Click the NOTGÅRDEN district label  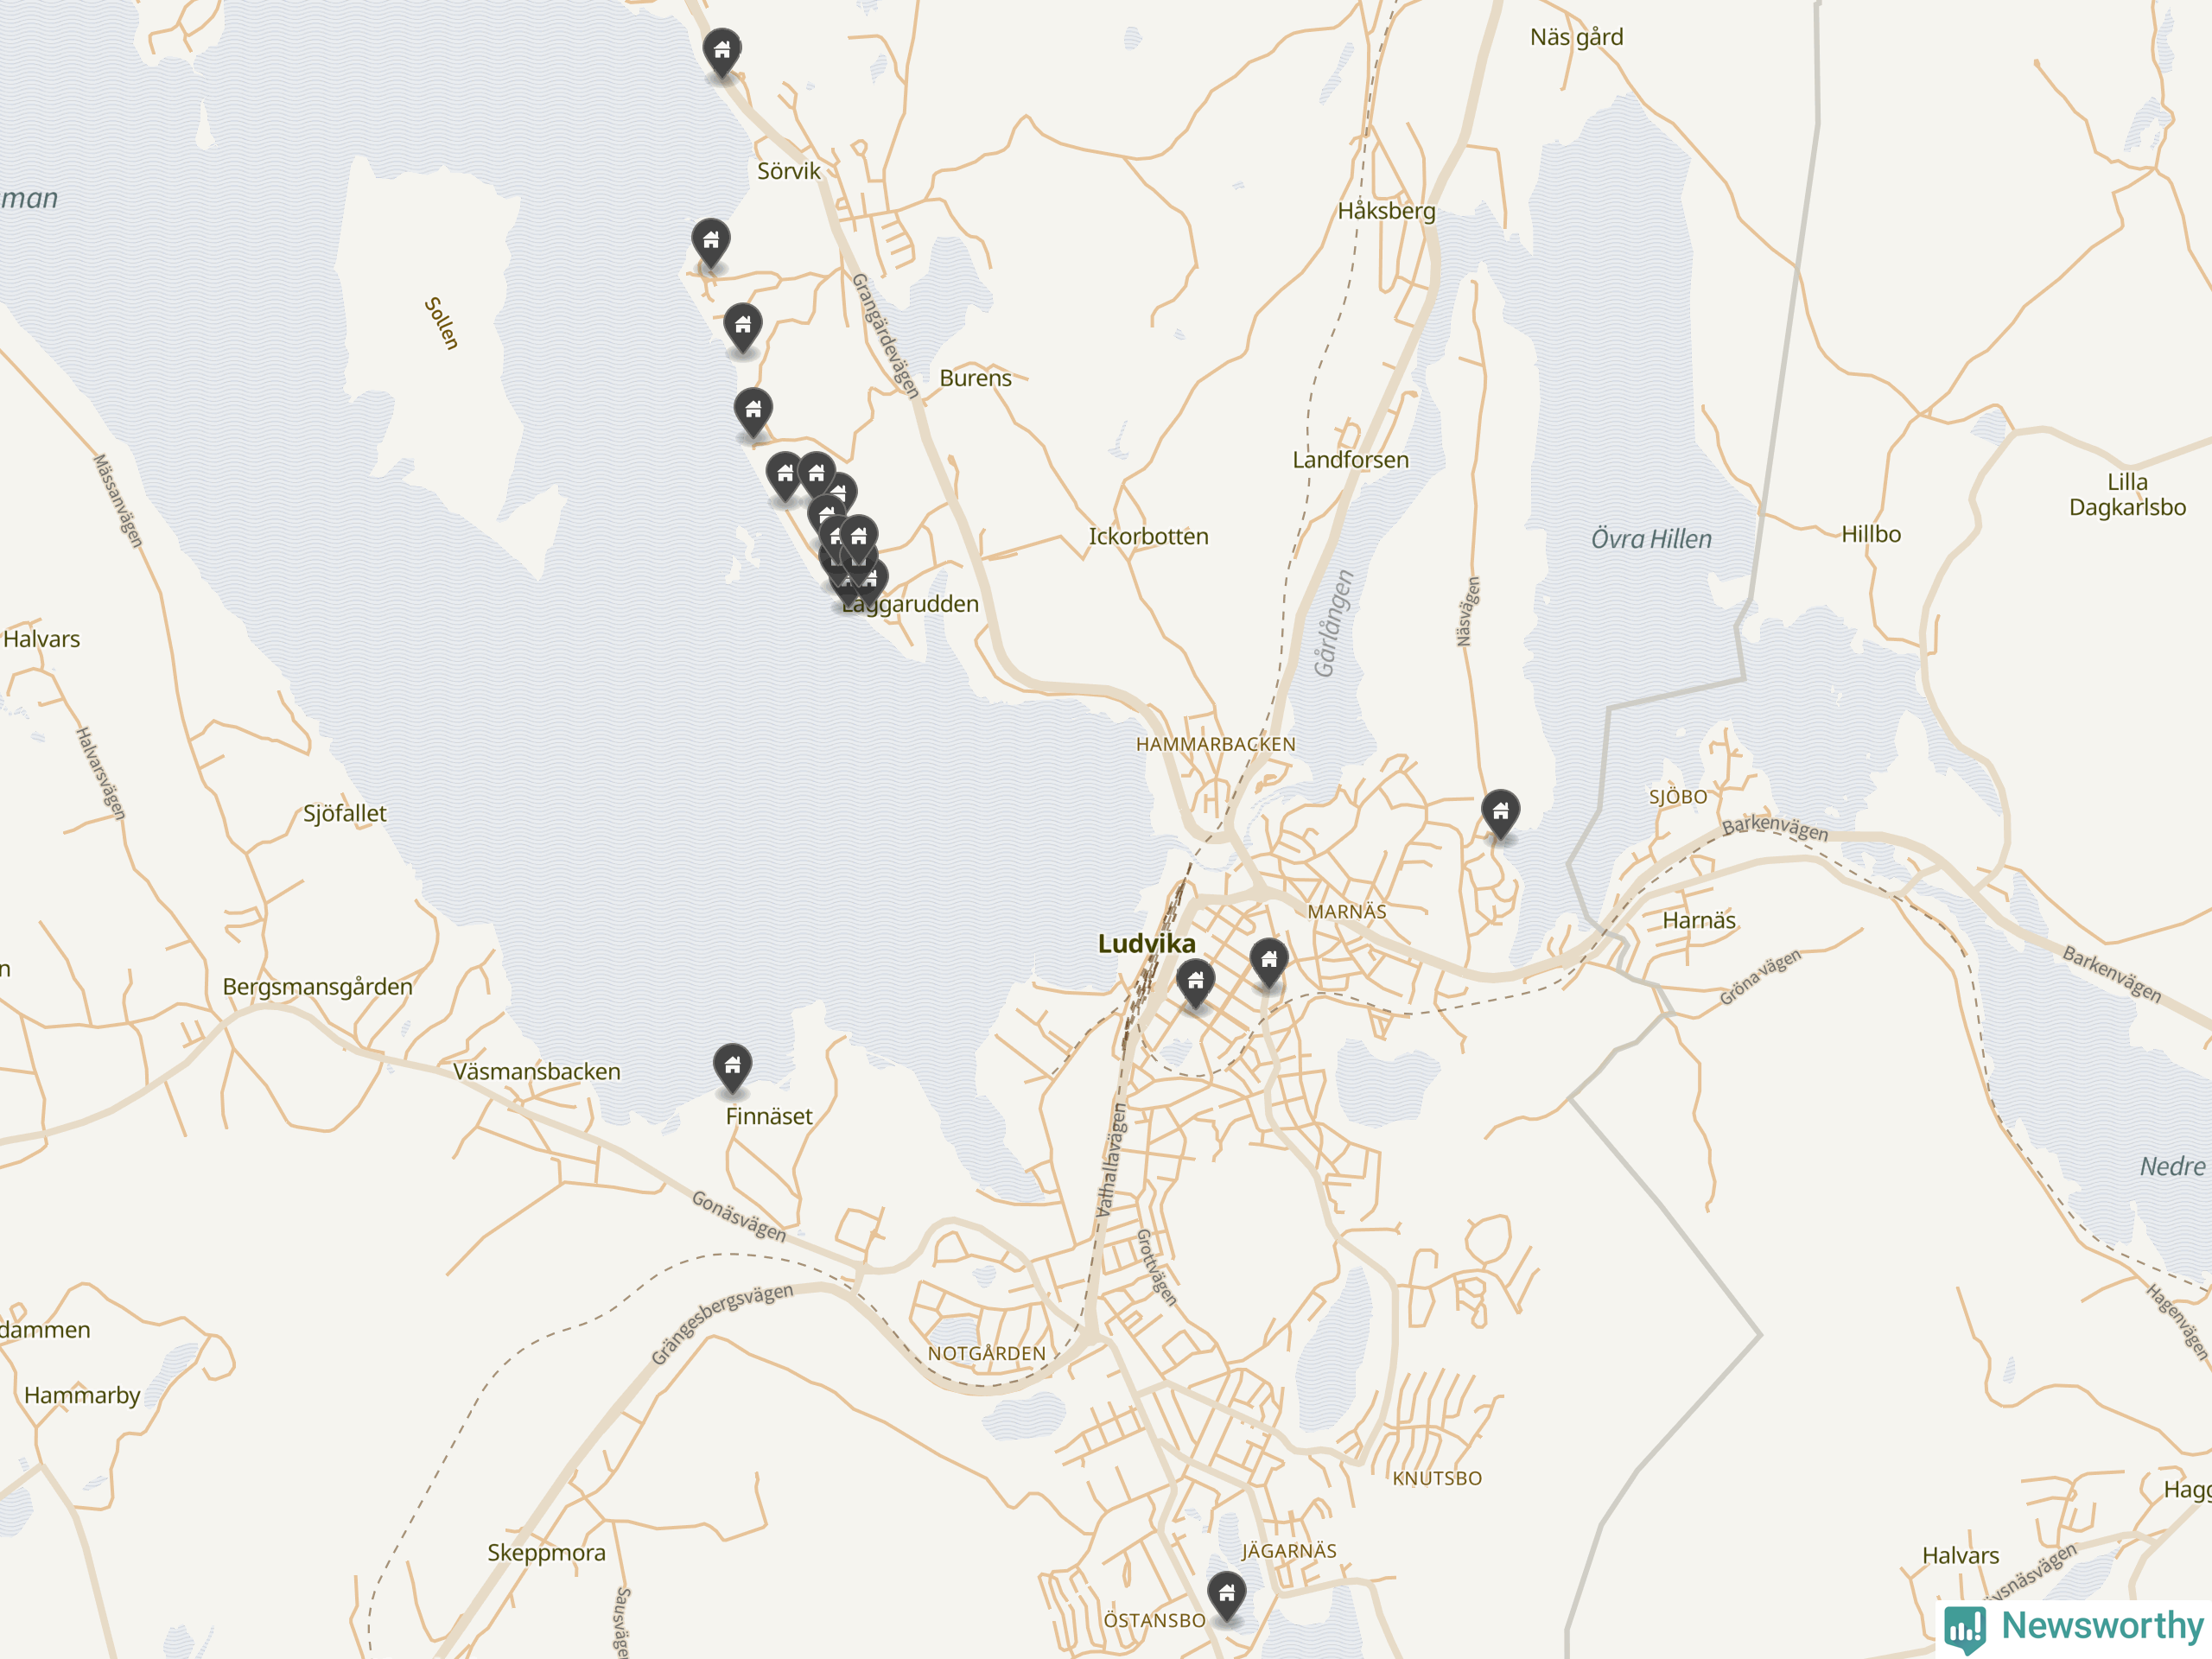[986, 1353]
